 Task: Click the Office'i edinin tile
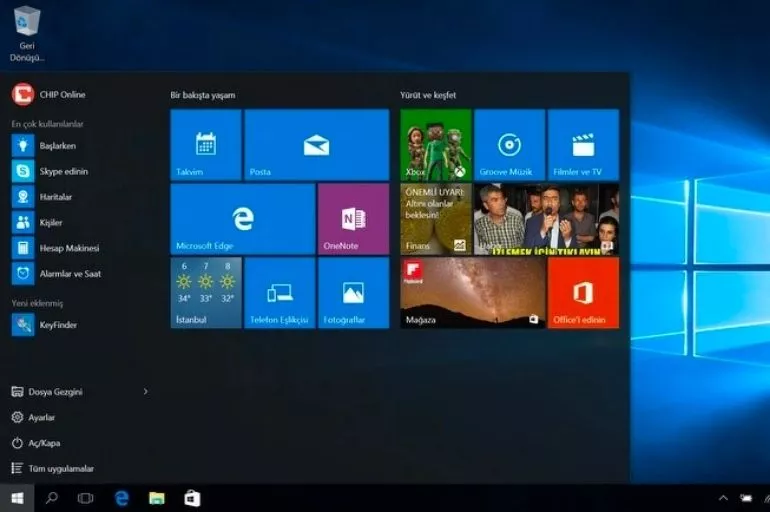point(583,293)
